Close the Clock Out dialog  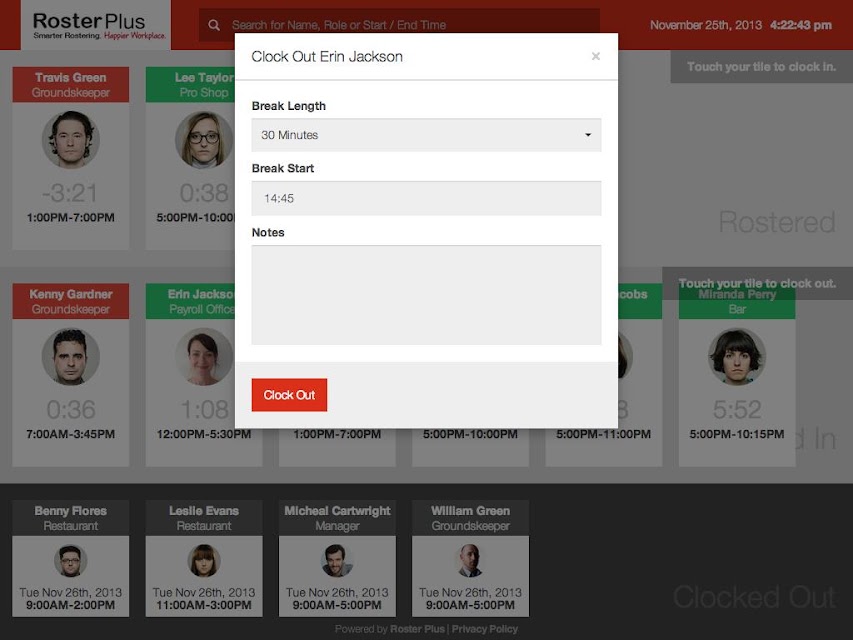596,56
